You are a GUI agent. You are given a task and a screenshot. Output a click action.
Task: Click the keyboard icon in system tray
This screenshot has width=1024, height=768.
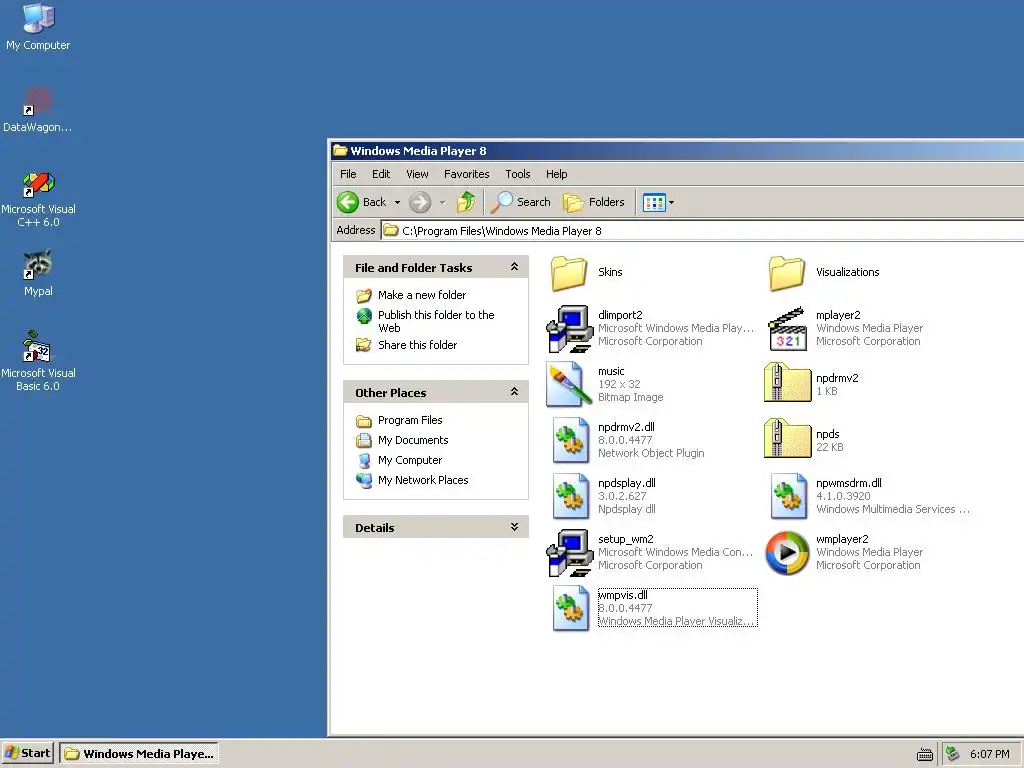coord(925,754)
